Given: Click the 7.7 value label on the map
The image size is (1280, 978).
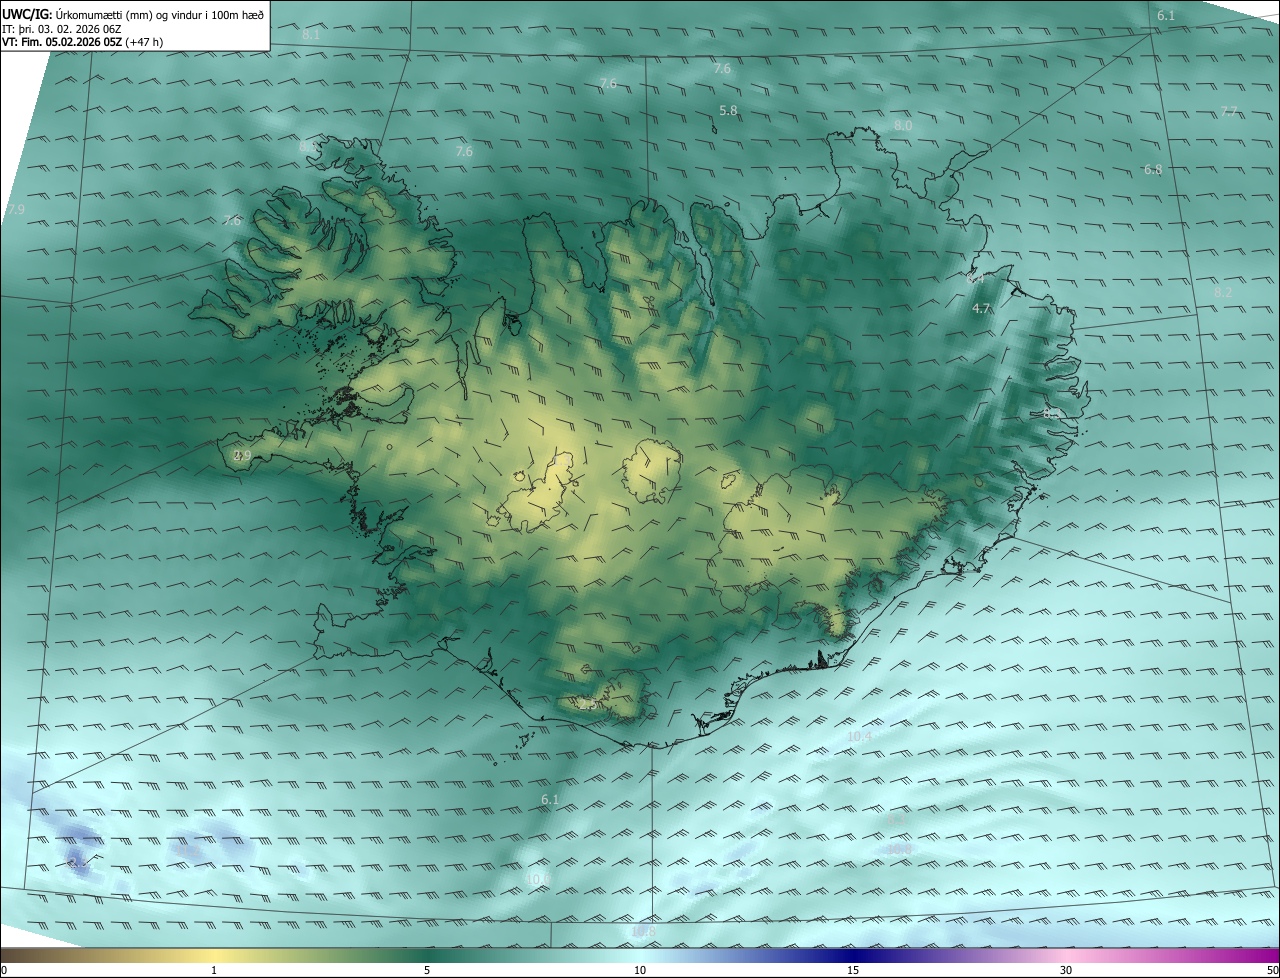Looking at the screenshot, I should point(1229,111).
